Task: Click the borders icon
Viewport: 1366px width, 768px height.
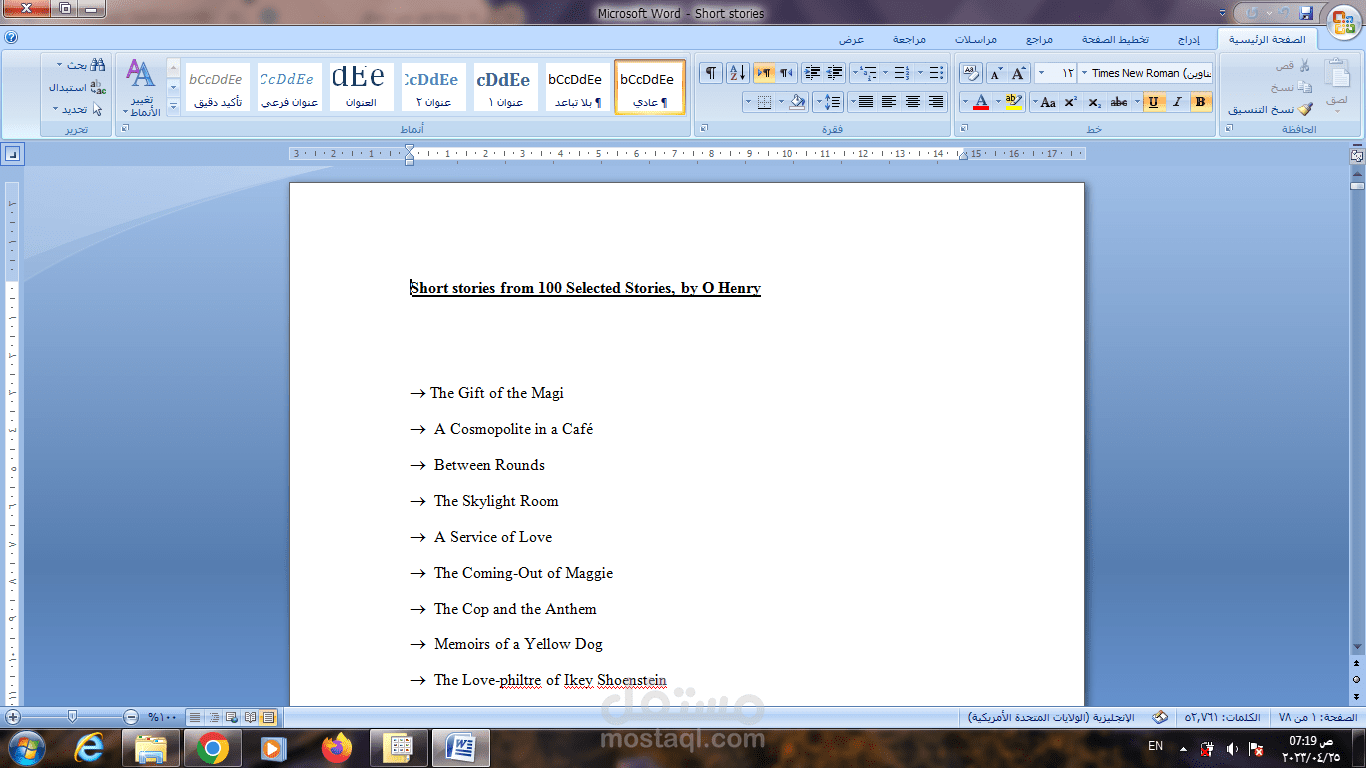Action: click(x=764, y=101)
